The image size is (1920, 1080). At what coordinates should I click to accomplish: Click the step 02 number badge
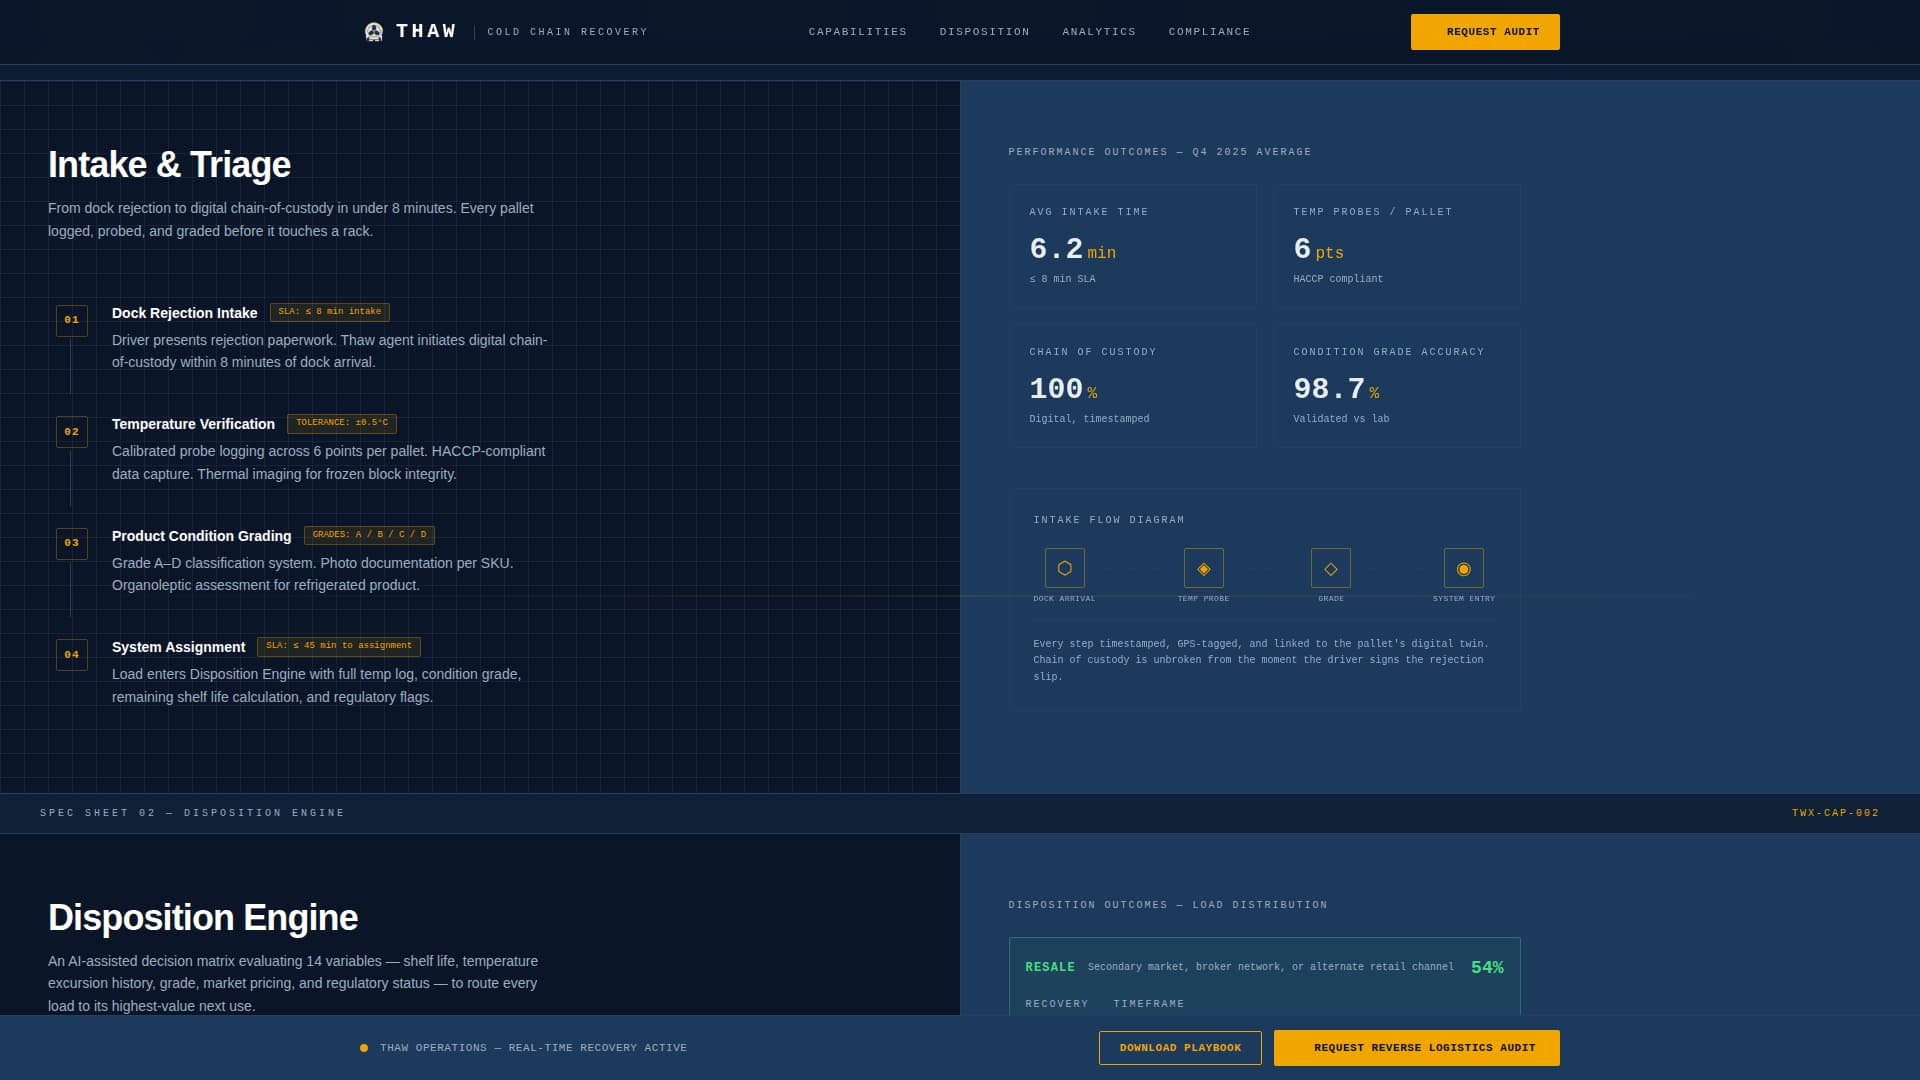[72, 432]
